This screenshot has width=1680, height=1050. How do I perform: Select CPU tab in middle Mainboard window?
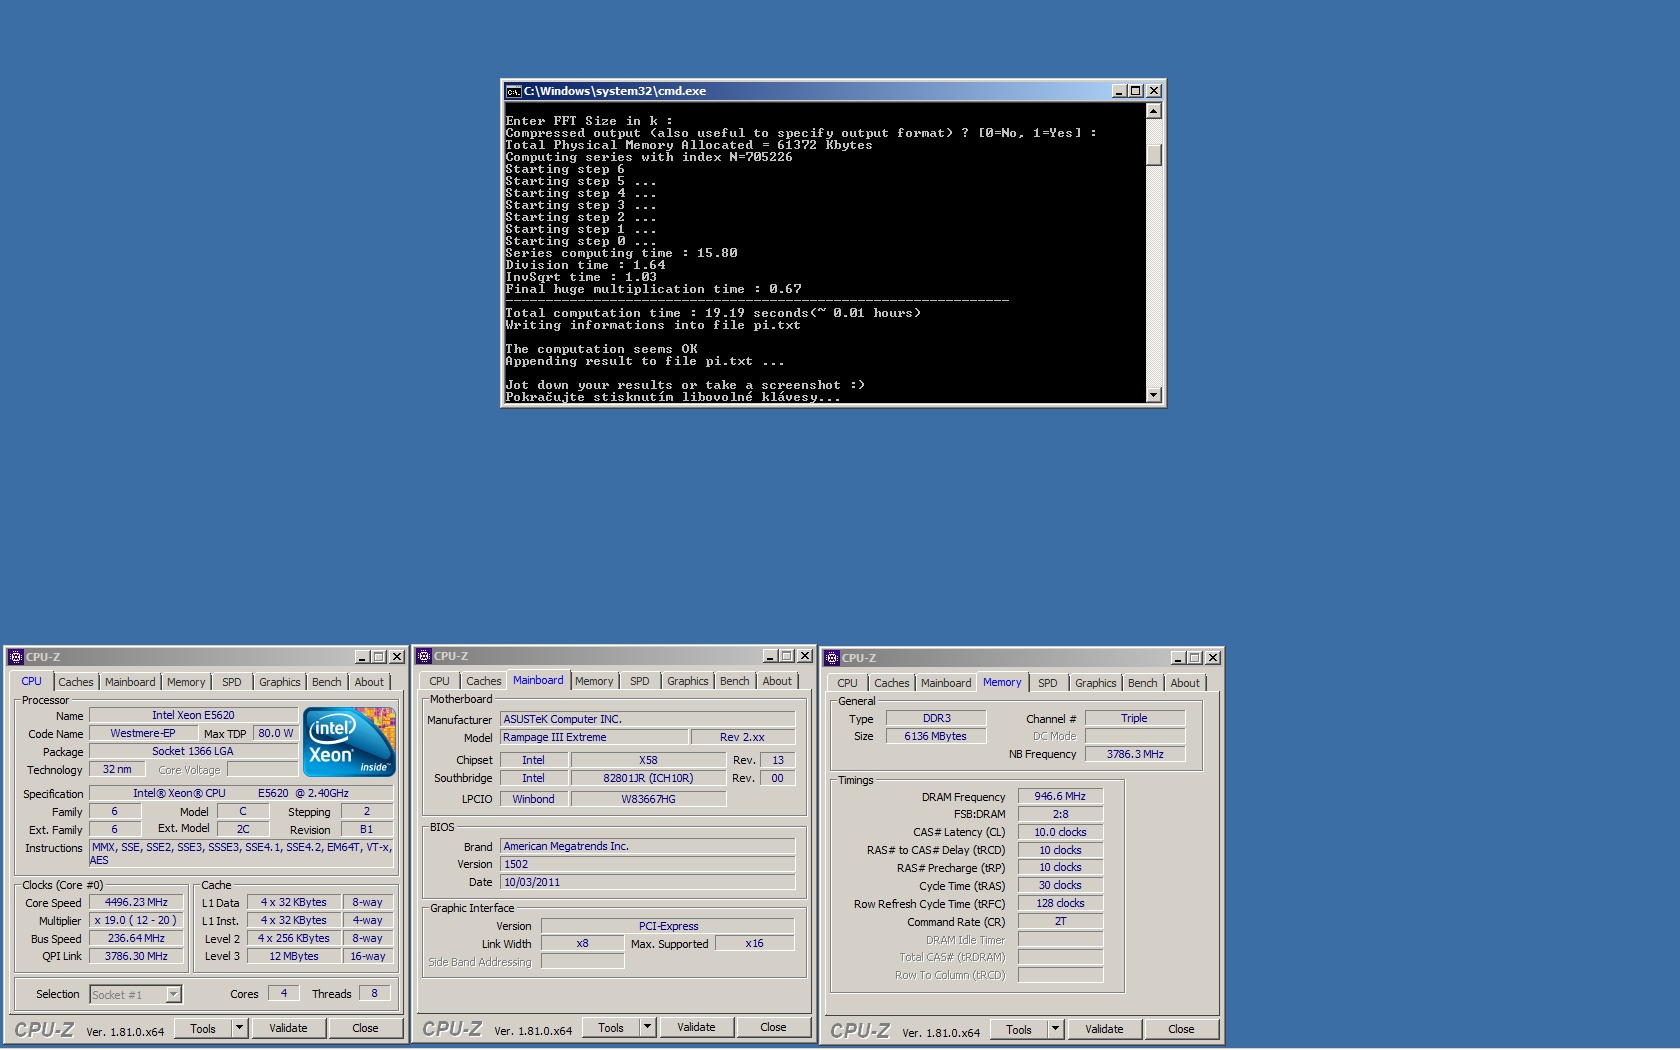439,681
